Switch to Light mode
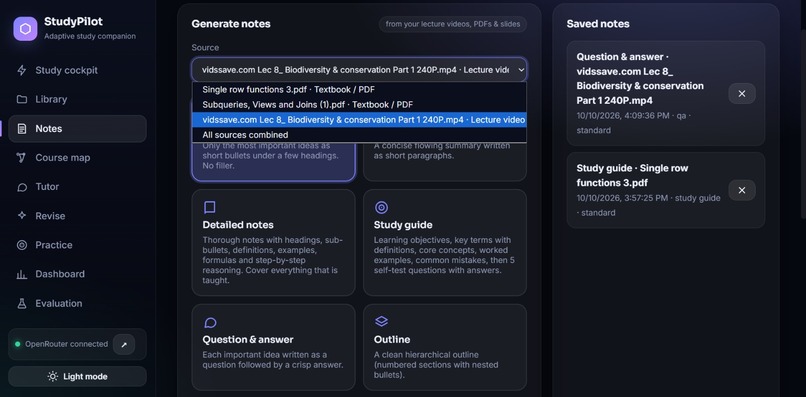Image resolution: width=806 pixels, height=397 pixels. [77, 376]
